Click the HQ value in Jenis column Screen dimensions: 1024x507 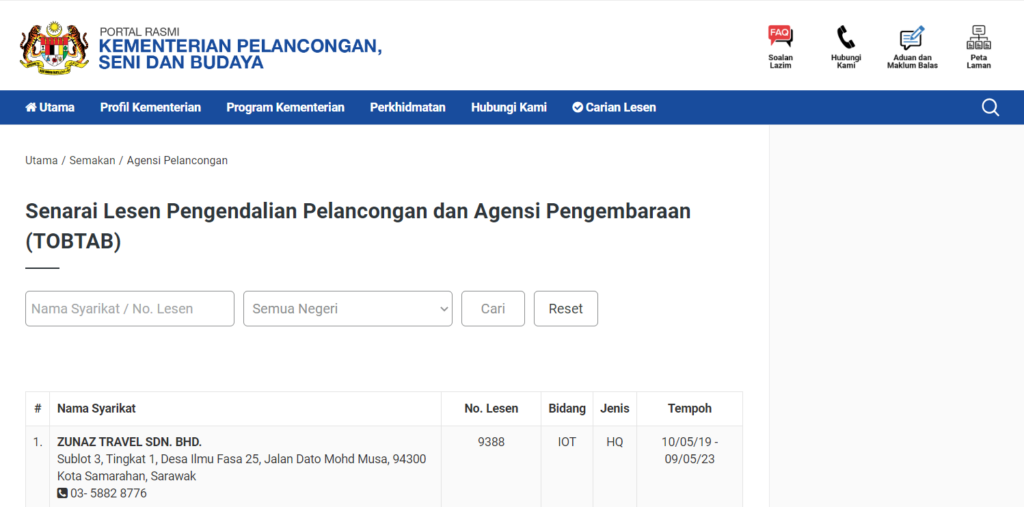coord(615,442)
